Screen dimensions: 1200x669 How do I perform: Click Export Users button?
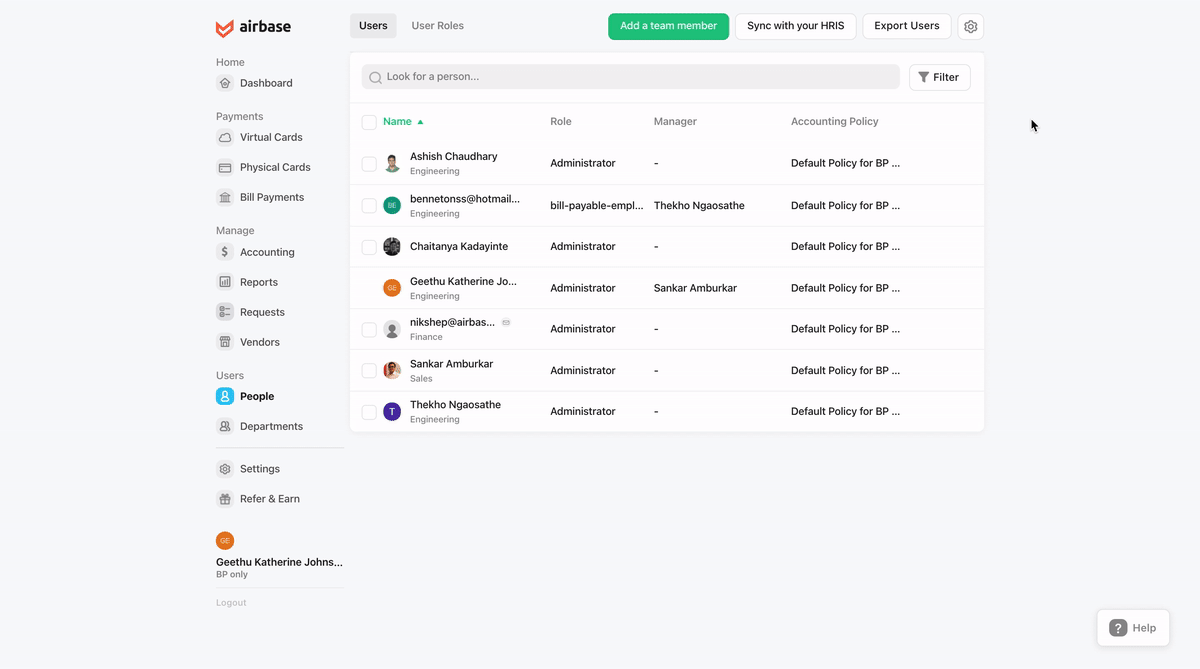click(x=907, y=26)
